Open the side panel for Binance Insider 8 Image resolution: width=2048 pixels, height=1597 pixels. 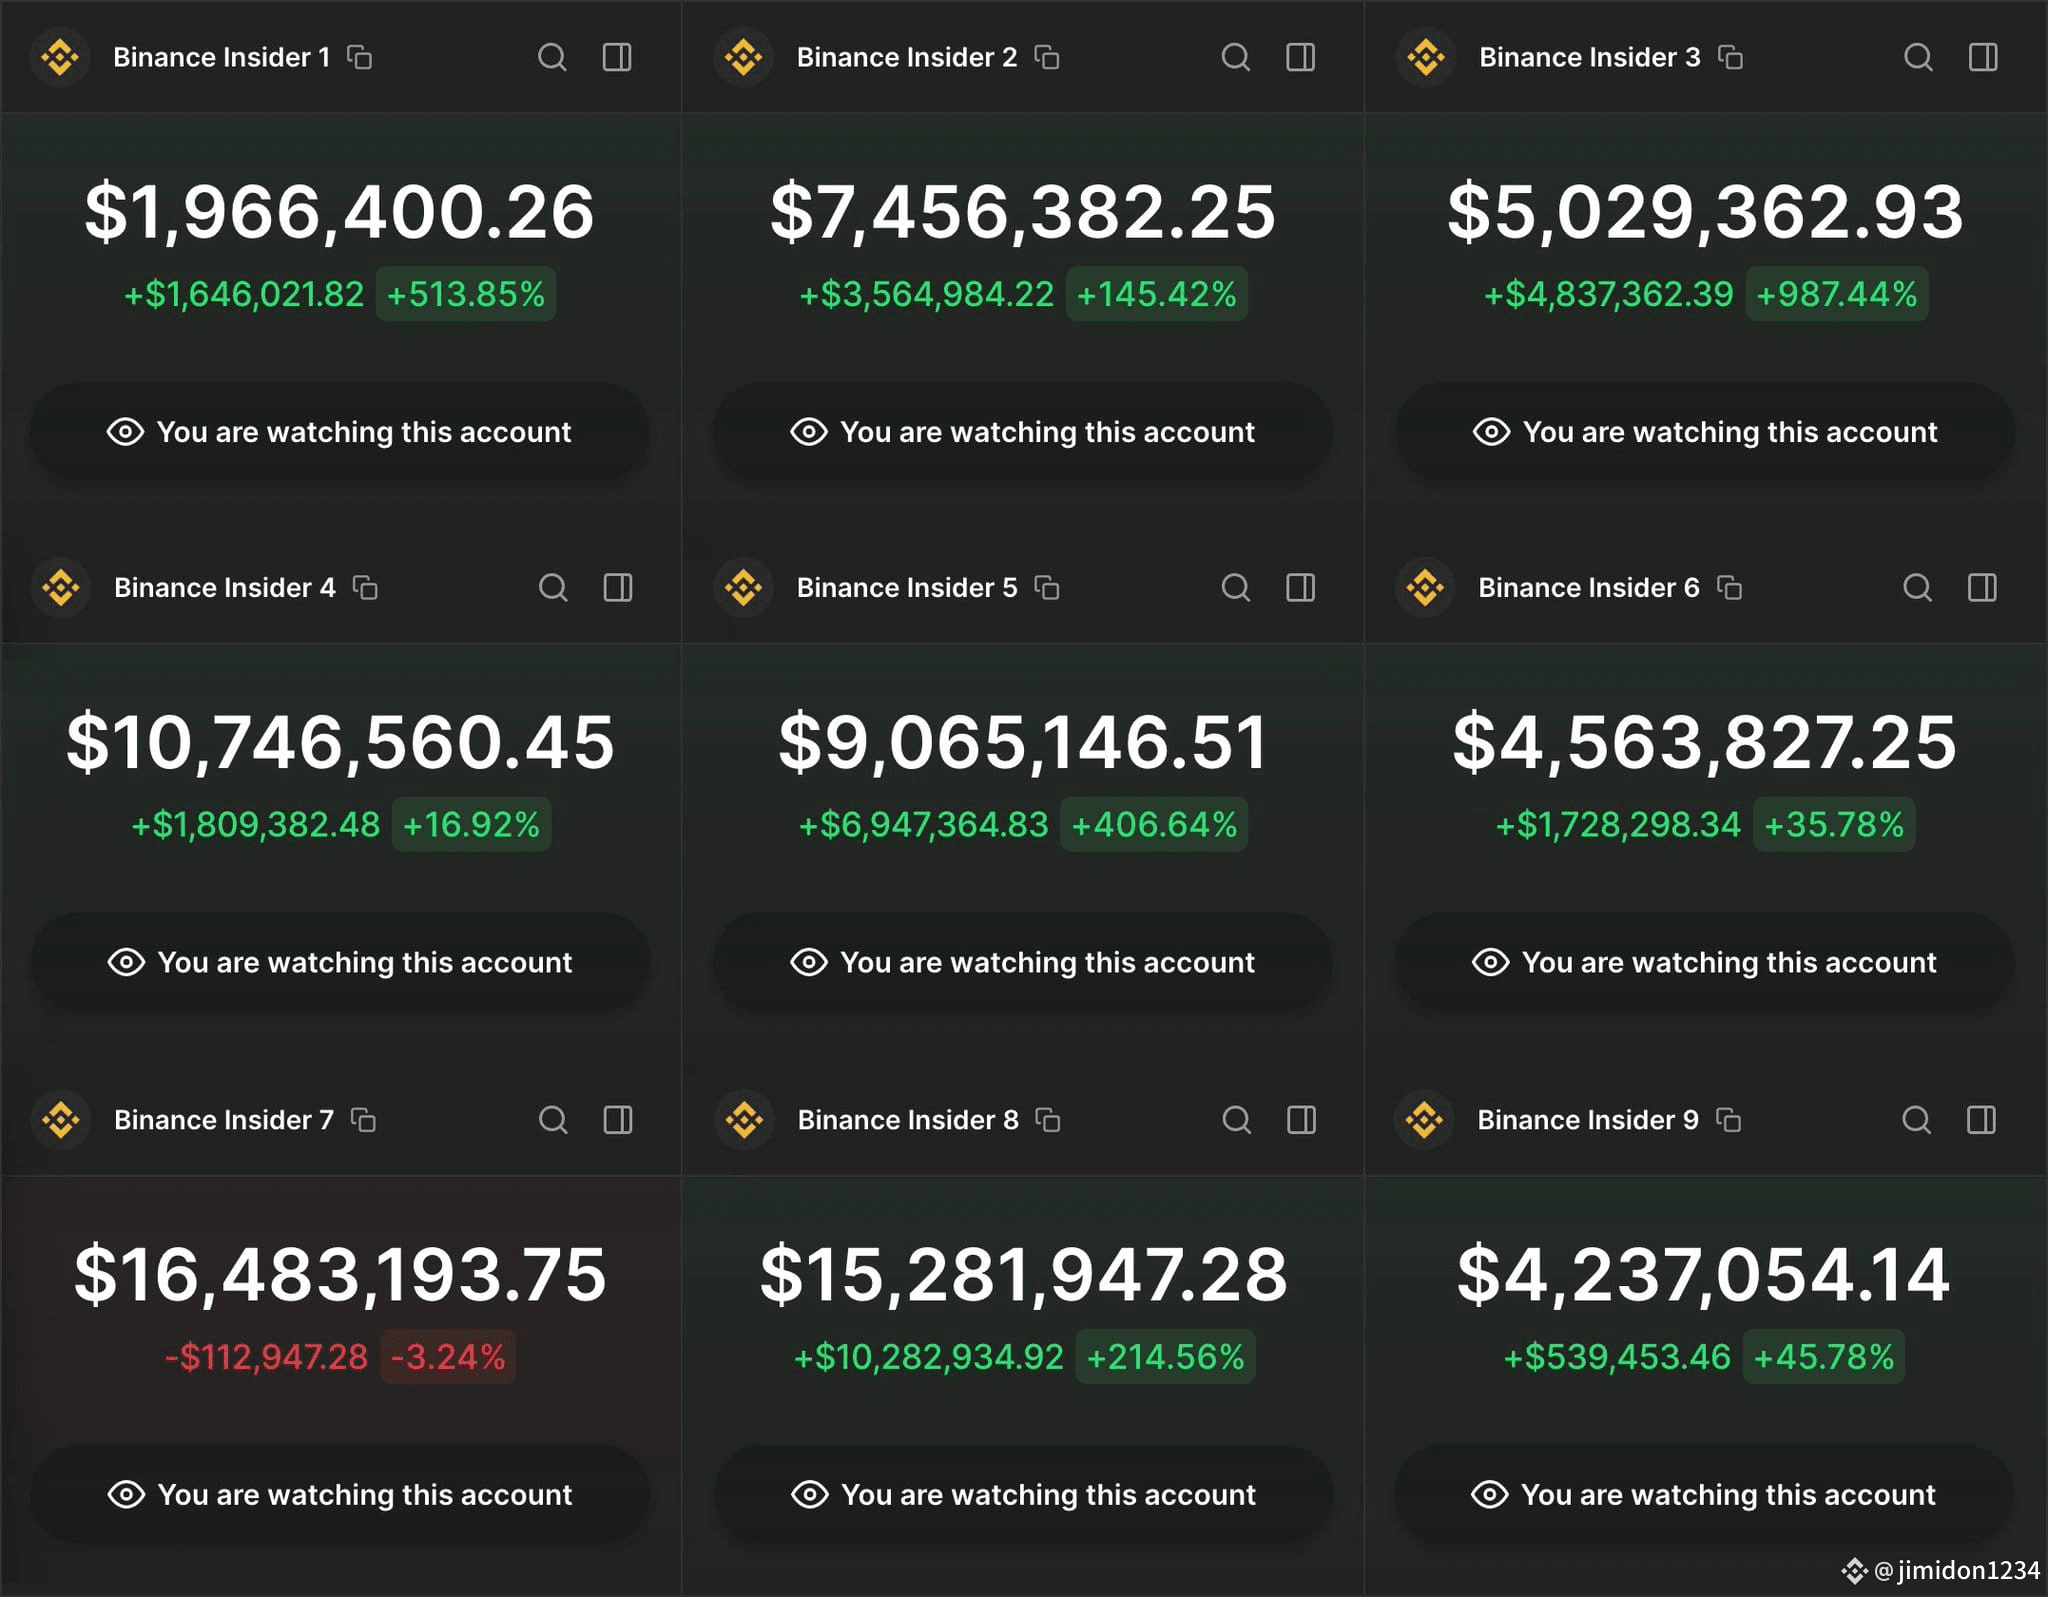tap(1302, 1120)
